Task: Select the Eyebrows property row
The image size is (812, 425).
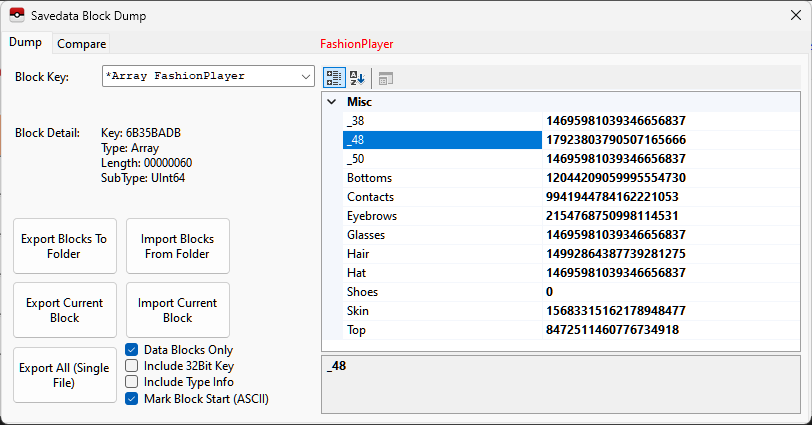Action: 571,216
